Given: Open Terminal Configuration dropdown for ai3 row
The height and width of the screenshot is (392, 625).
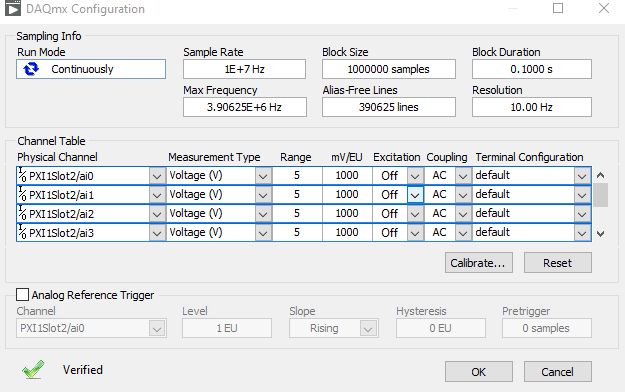Looking at the screenshot, I should (x=582, y=233).
